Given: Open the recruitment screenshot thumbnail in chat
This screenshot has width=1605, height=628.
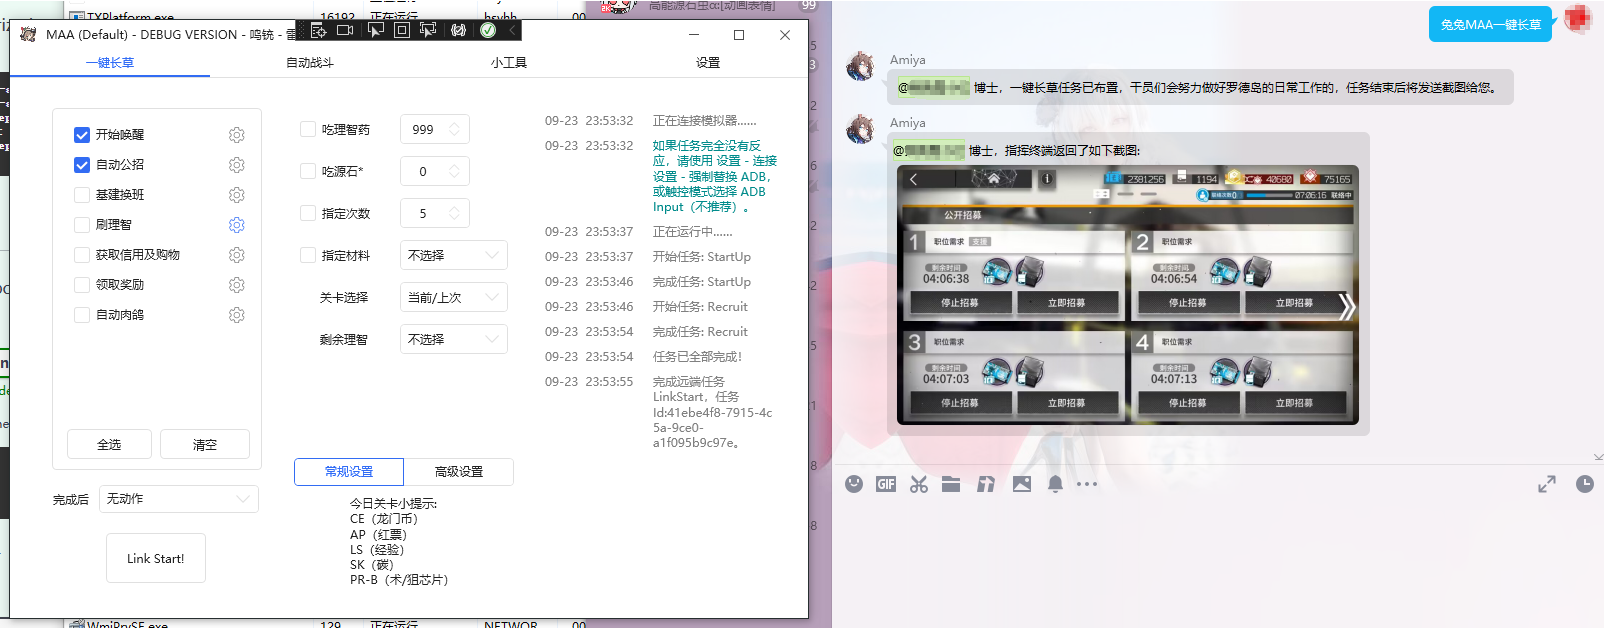Looking at the screenshot, I should click(x=1128, y=295).
